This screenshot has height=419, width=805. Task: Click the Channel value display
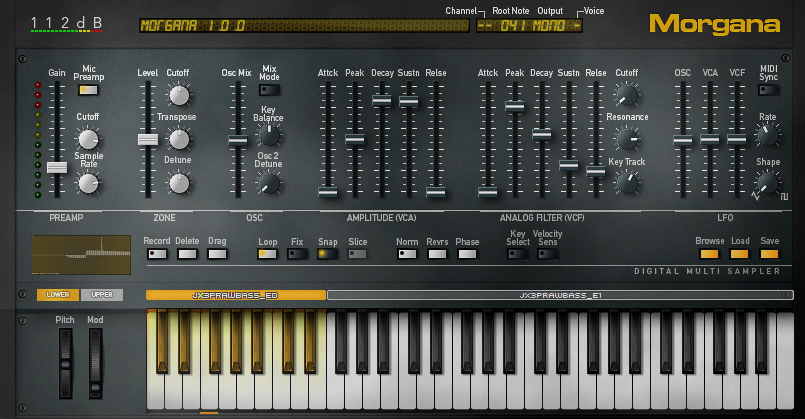tap(485, 26)
